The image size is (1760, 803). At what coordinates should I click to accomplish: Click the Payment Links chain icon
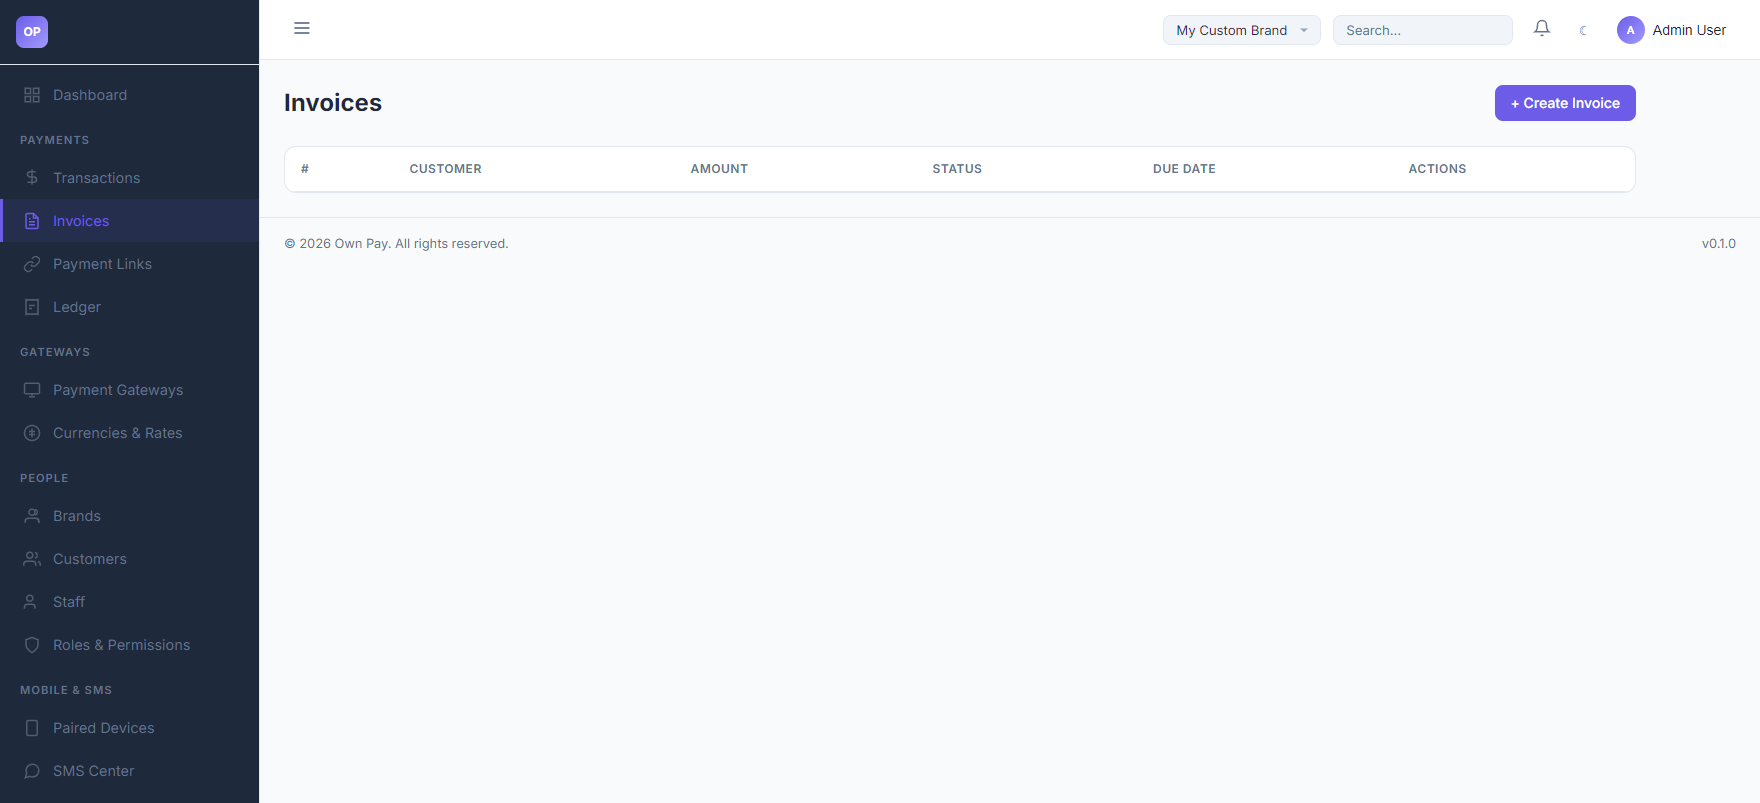pyautogui.click(x=32, y=264)
